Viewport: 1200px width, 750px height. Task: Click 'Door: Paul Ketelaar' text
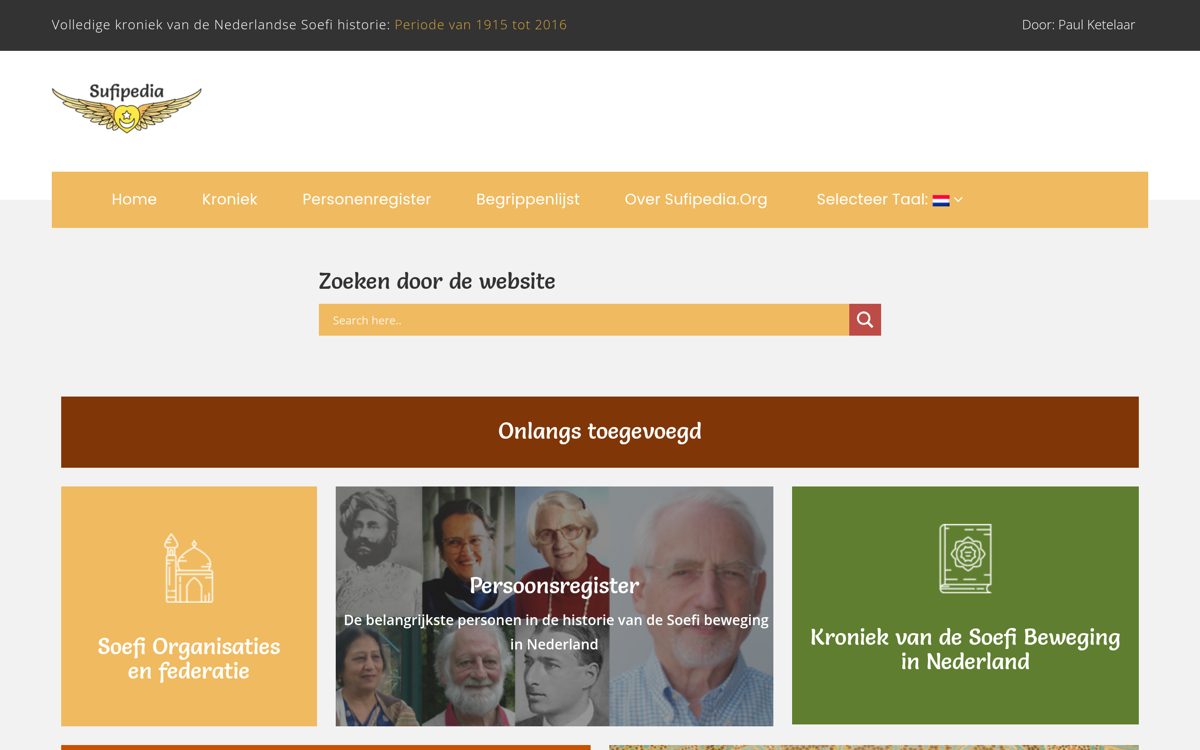[1078, 25]
